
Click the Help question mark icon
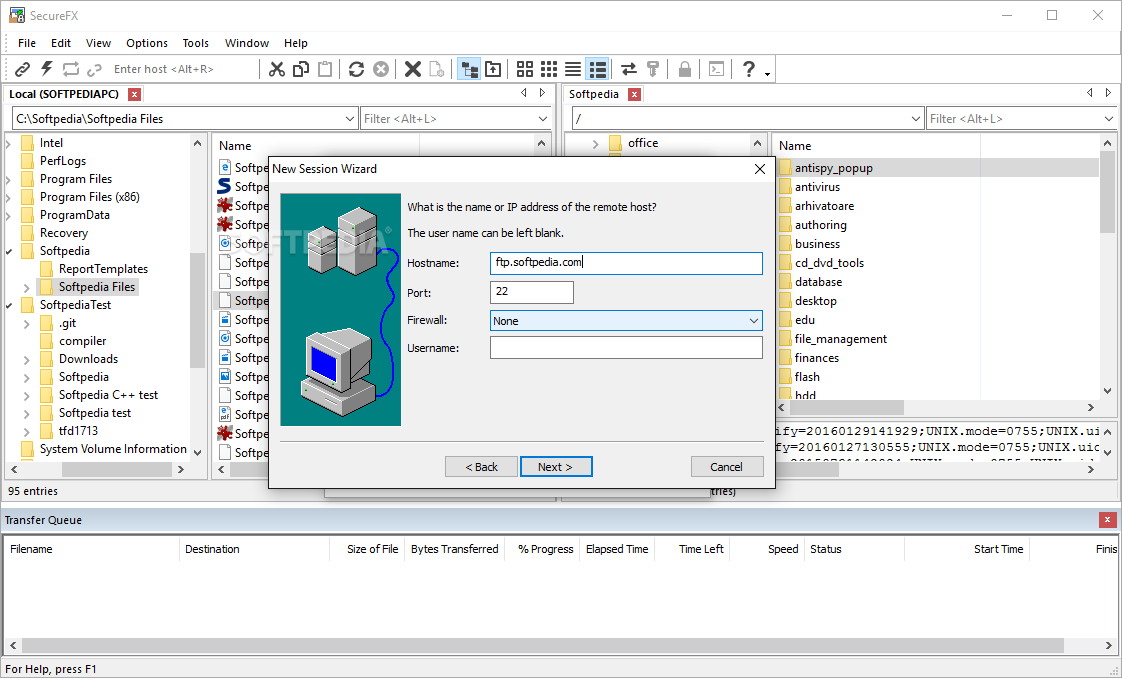pyautogui.click(x=748, y=69)
